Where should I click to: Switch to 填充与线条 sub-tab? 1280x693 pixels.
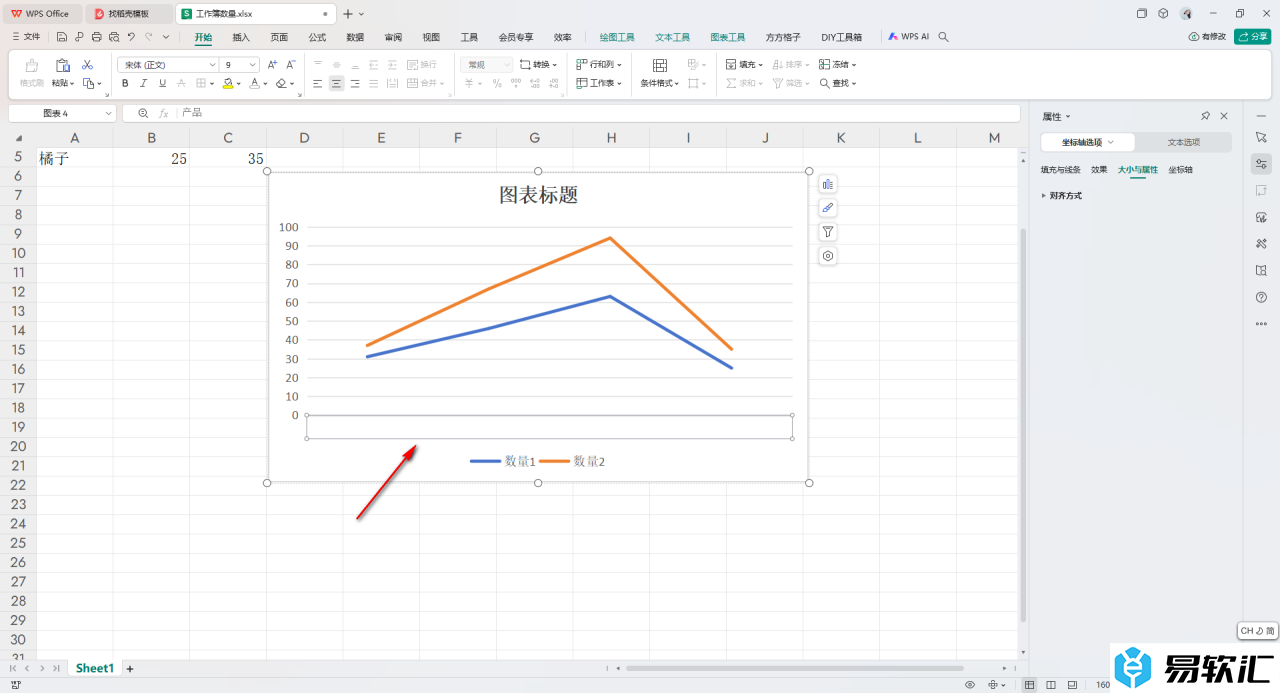pos(1061,170)
